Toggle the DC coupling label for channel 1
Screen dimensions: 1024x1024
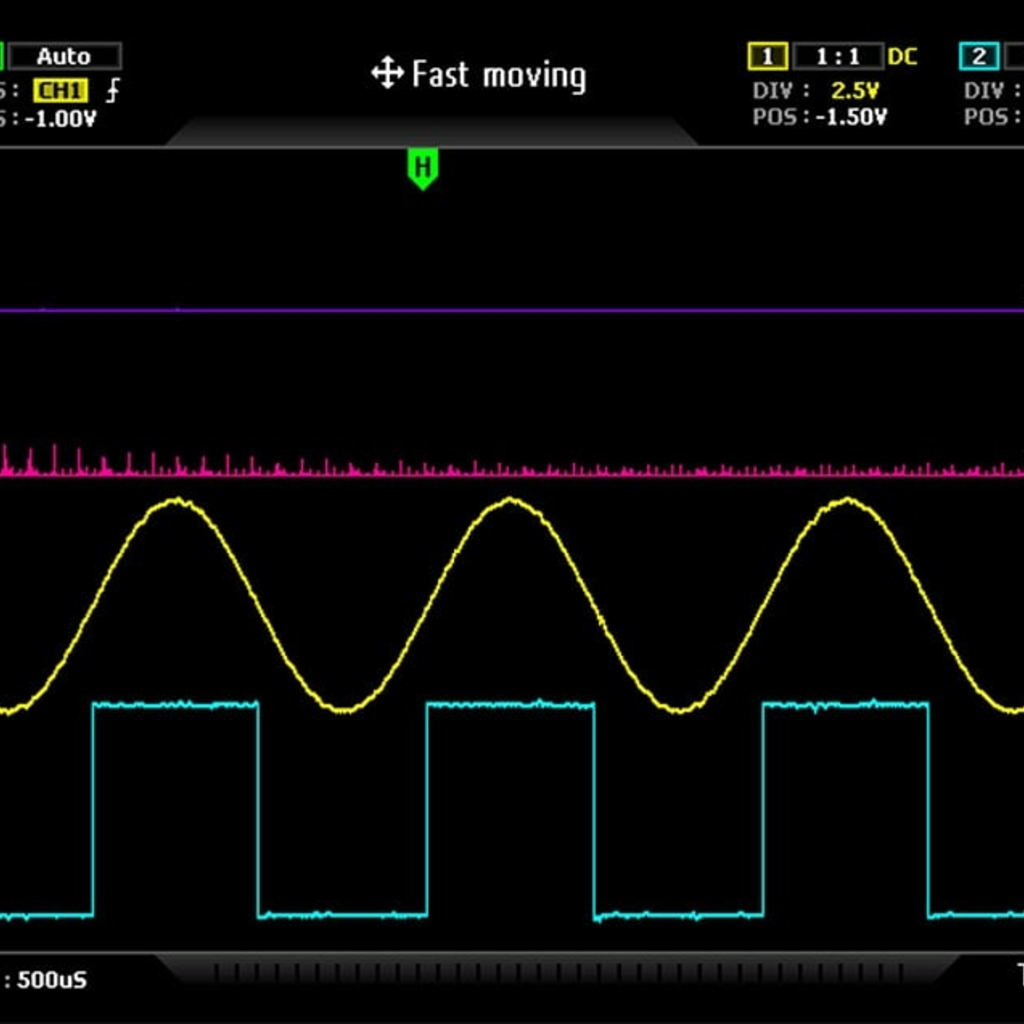pyautogui.click(x=902, y=56)
